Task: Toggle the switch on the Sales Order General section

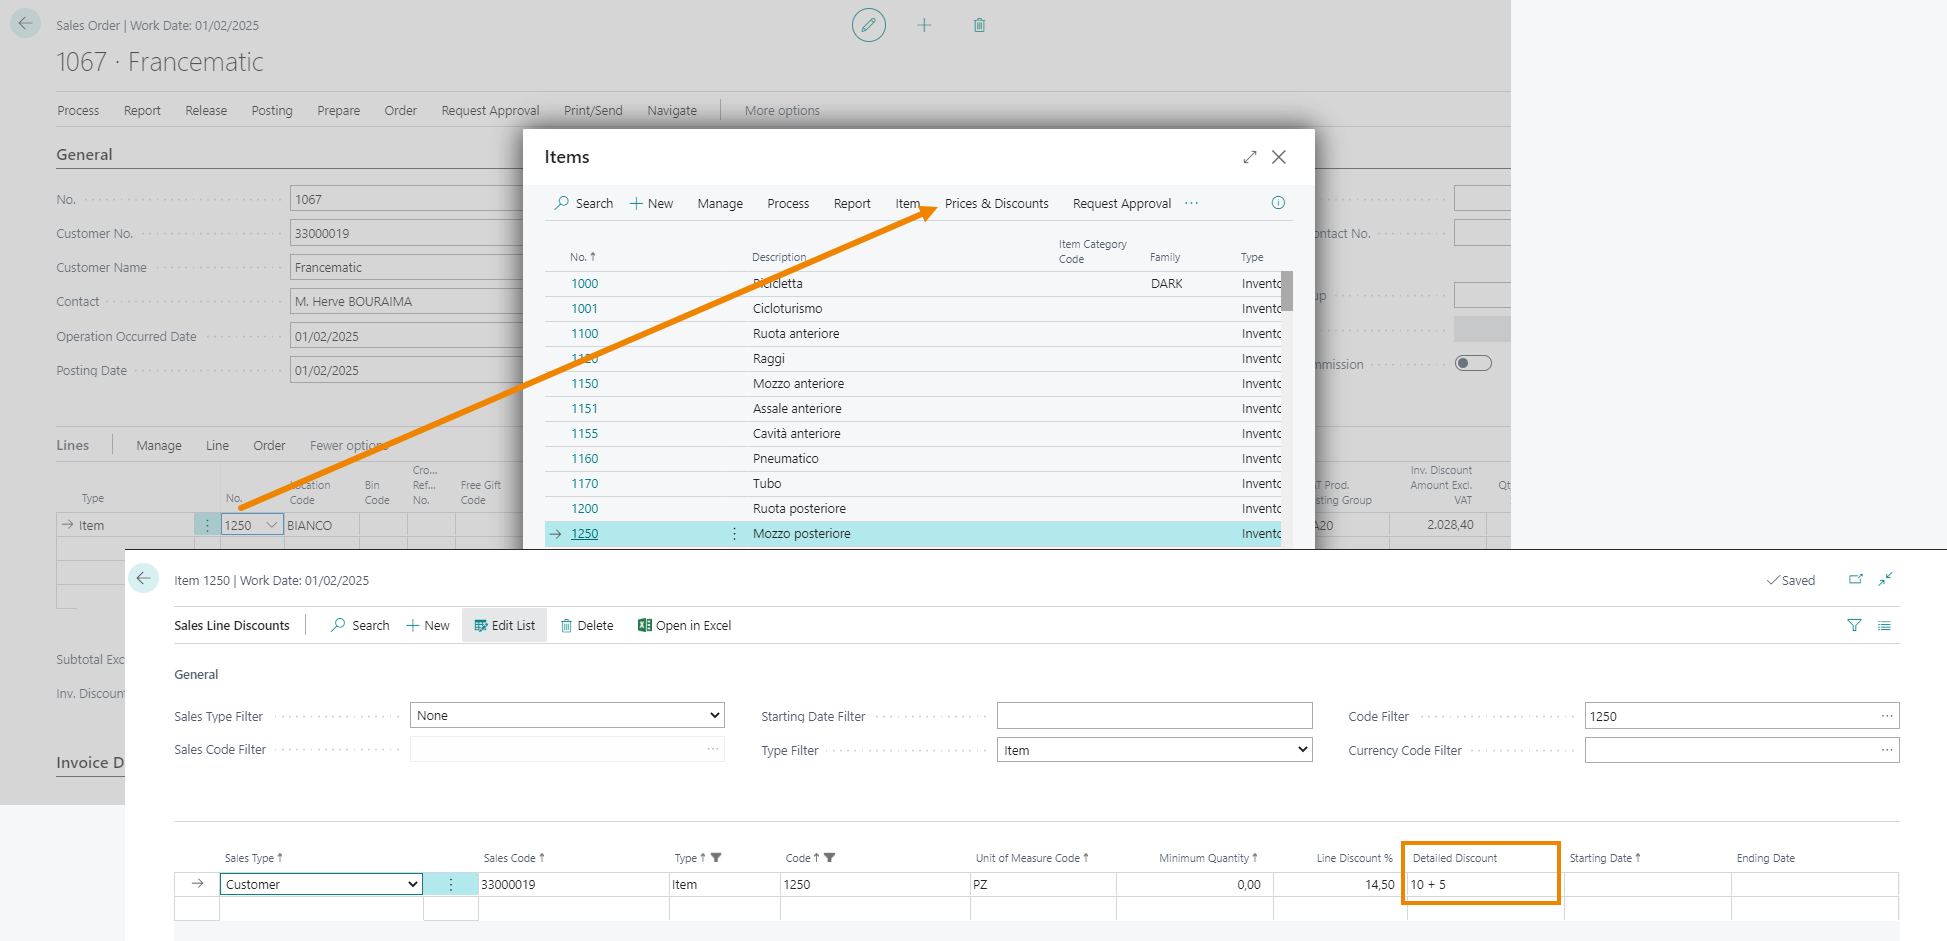Action: point(1473,363)
